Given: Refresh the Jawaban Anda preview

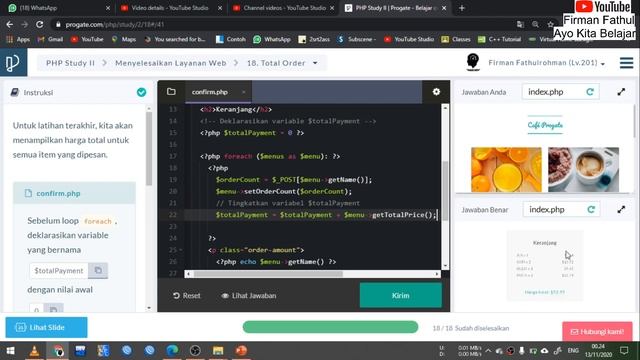Looking at the screenshot, I should point(590,92).
